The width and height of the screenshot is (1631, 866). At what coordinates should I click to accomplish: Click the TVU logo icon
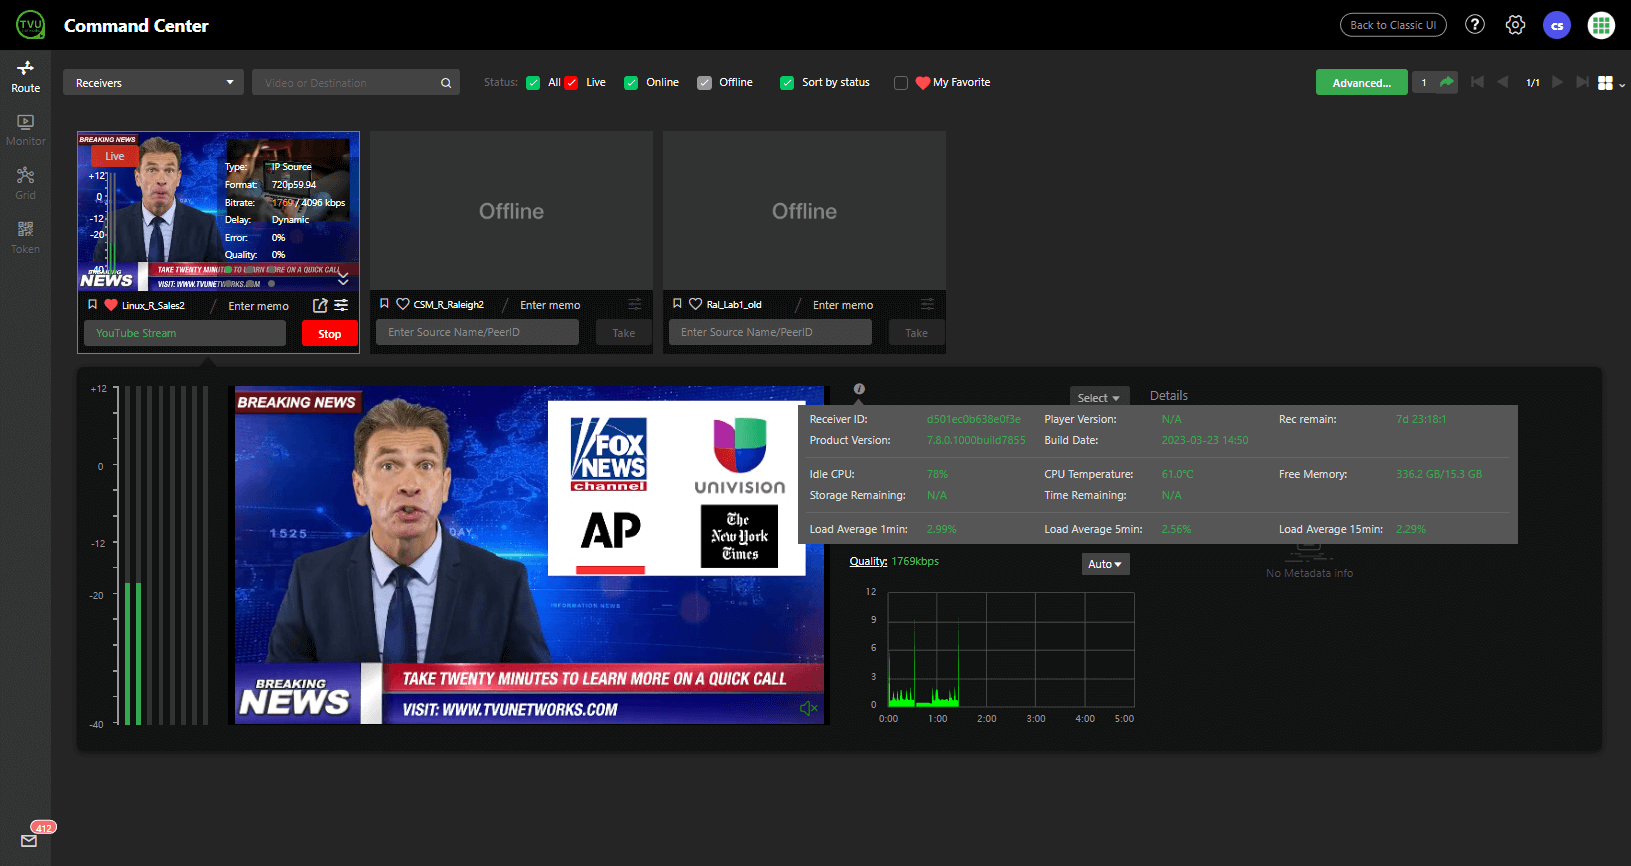pyautogui.click(x=30, y=25)
